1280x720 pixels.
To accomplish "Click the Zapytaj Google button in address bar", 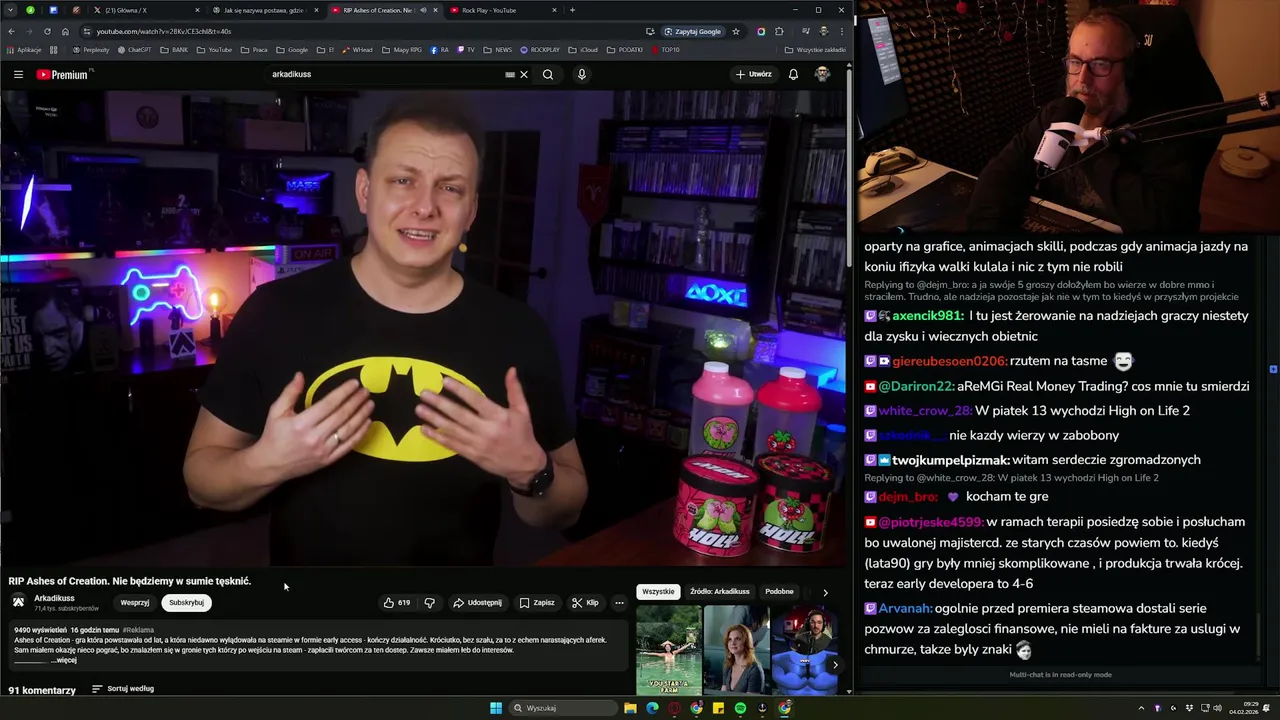I will [x=692, y=31].
